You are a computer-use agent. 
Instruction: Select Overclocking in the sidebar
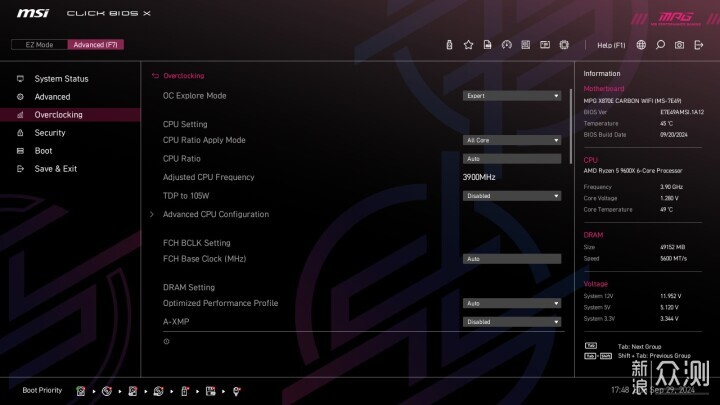point(70,115)
